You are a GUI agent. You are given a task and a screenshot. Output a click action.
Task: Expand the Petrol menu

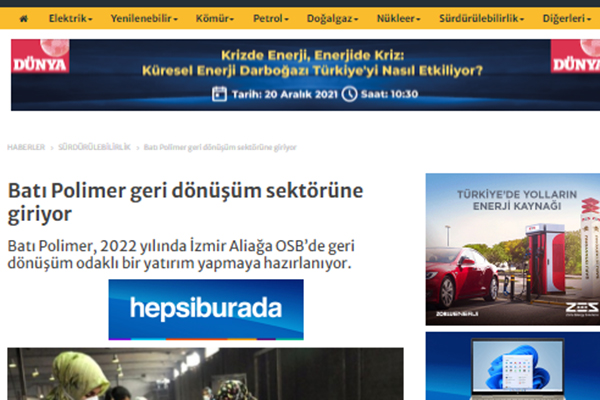(271, 18)
